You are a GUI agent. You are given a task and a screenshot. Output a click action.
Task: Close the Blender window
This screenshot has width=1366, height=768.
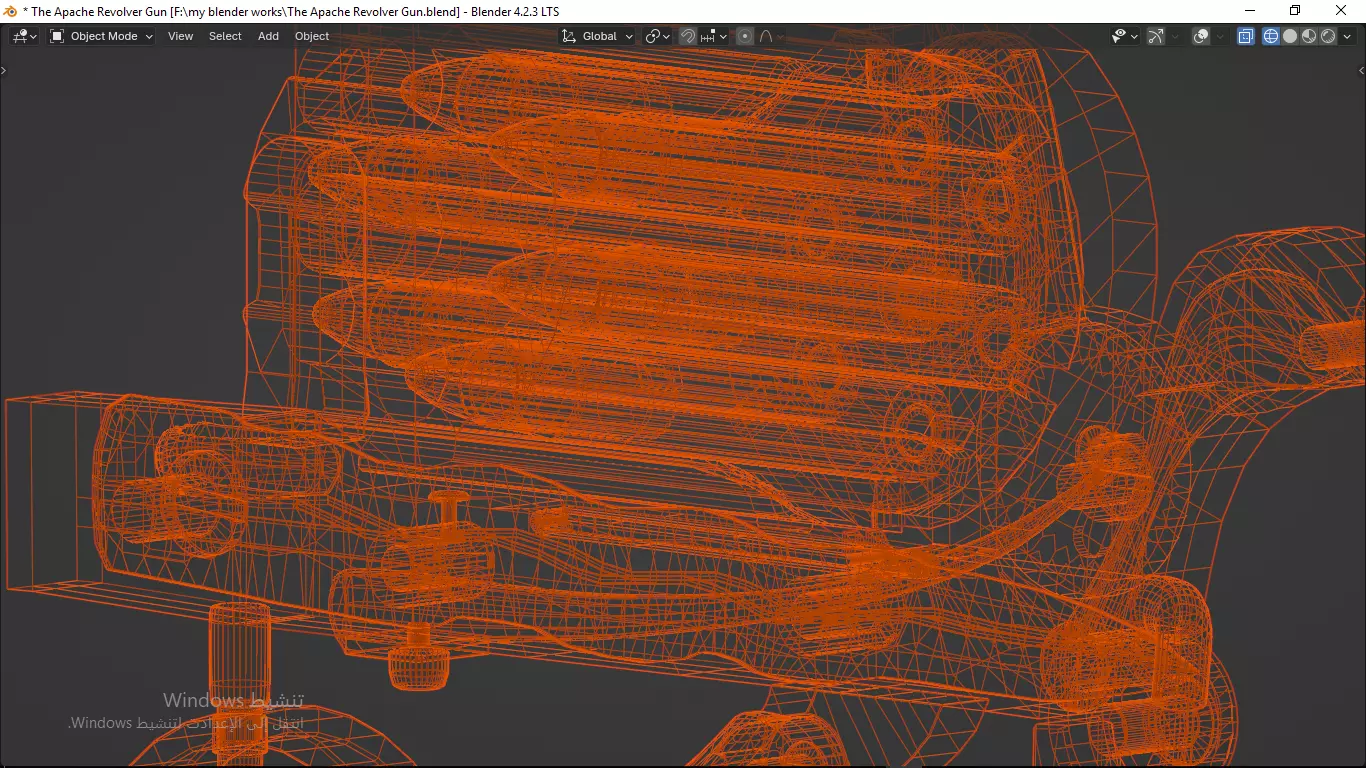[1342, 11]
